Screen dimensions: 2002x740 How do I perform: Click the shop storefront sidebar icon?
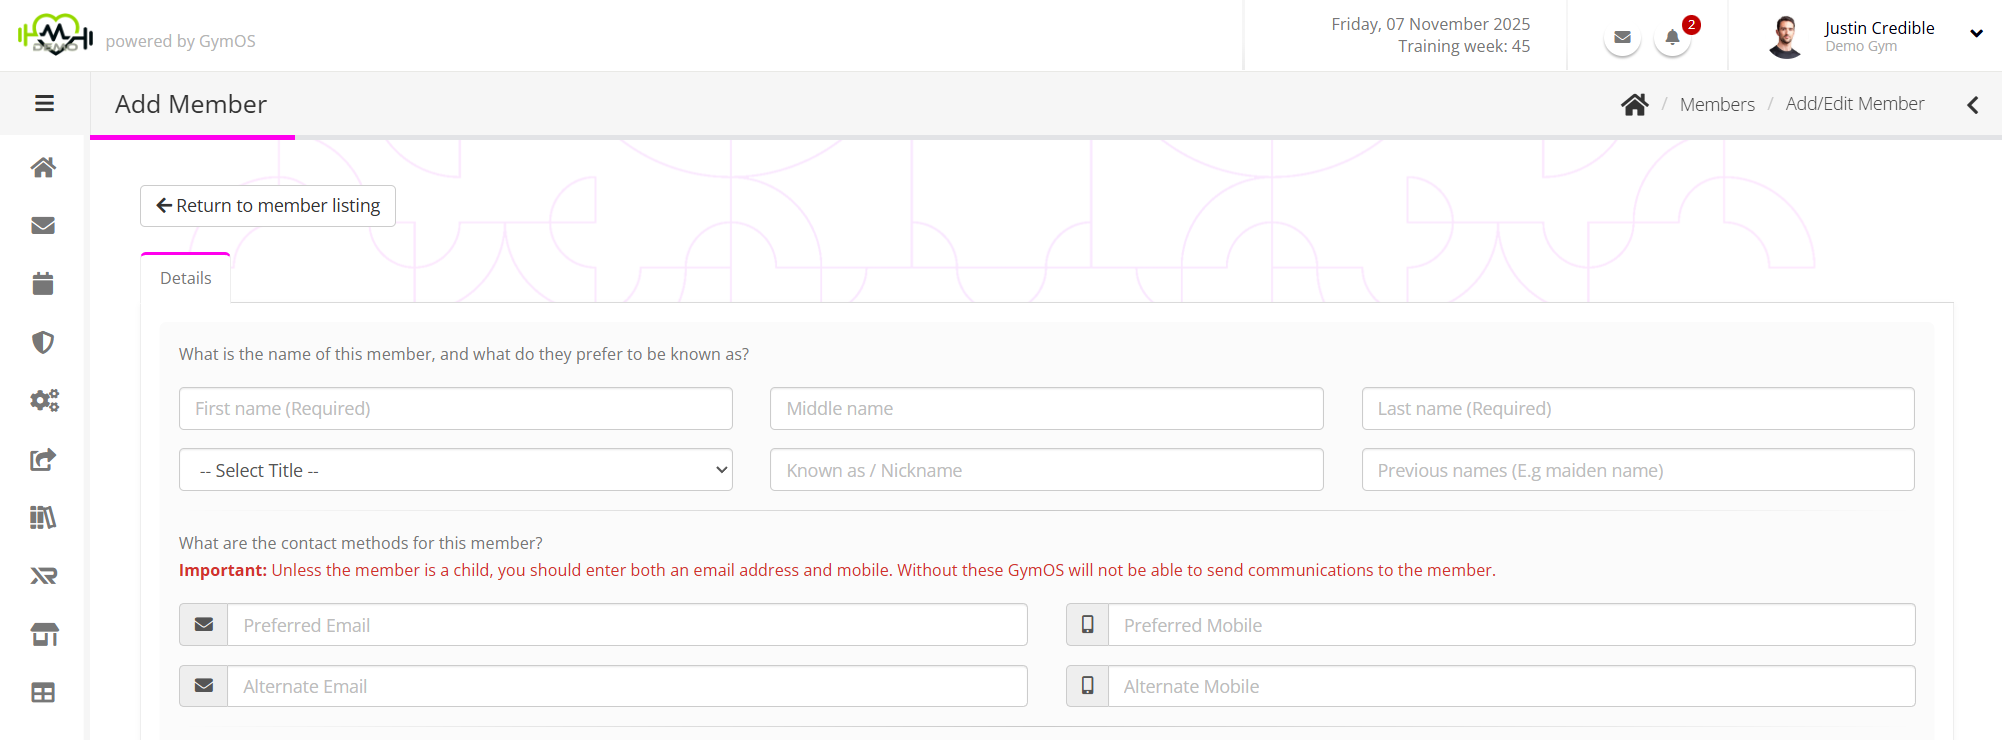(x=44, y=635)
